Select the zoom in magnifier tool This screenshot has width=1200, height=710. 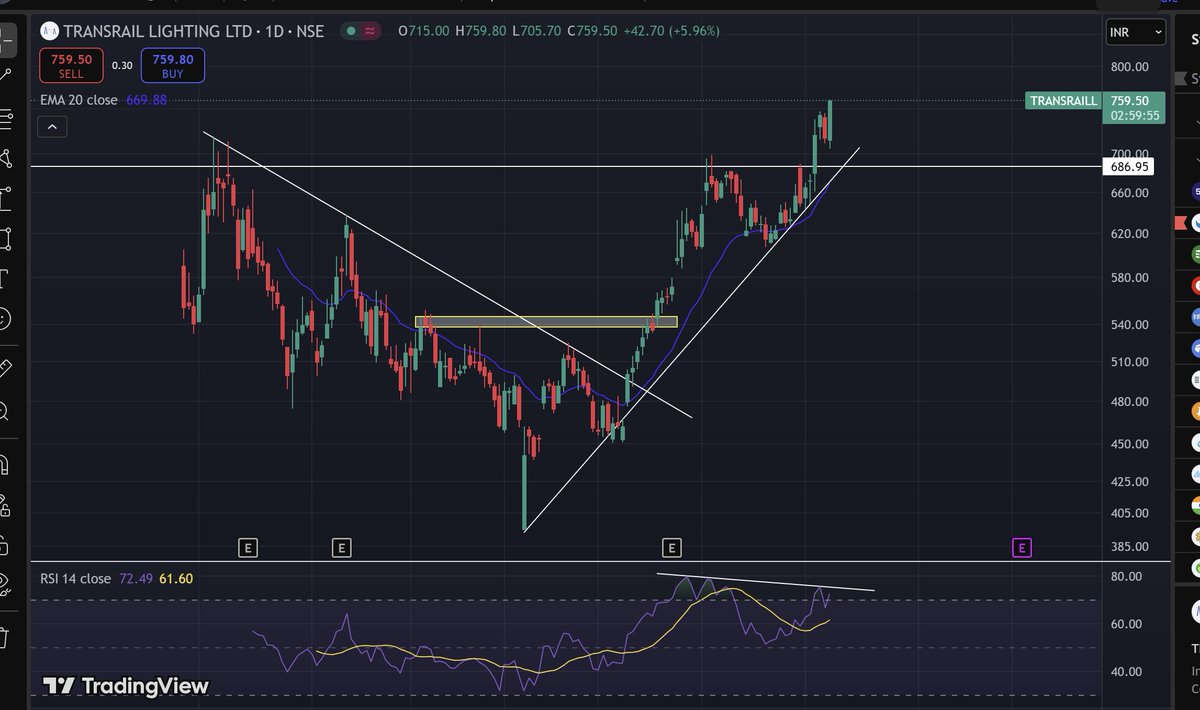pyautogui.click(x=5, y=410)
